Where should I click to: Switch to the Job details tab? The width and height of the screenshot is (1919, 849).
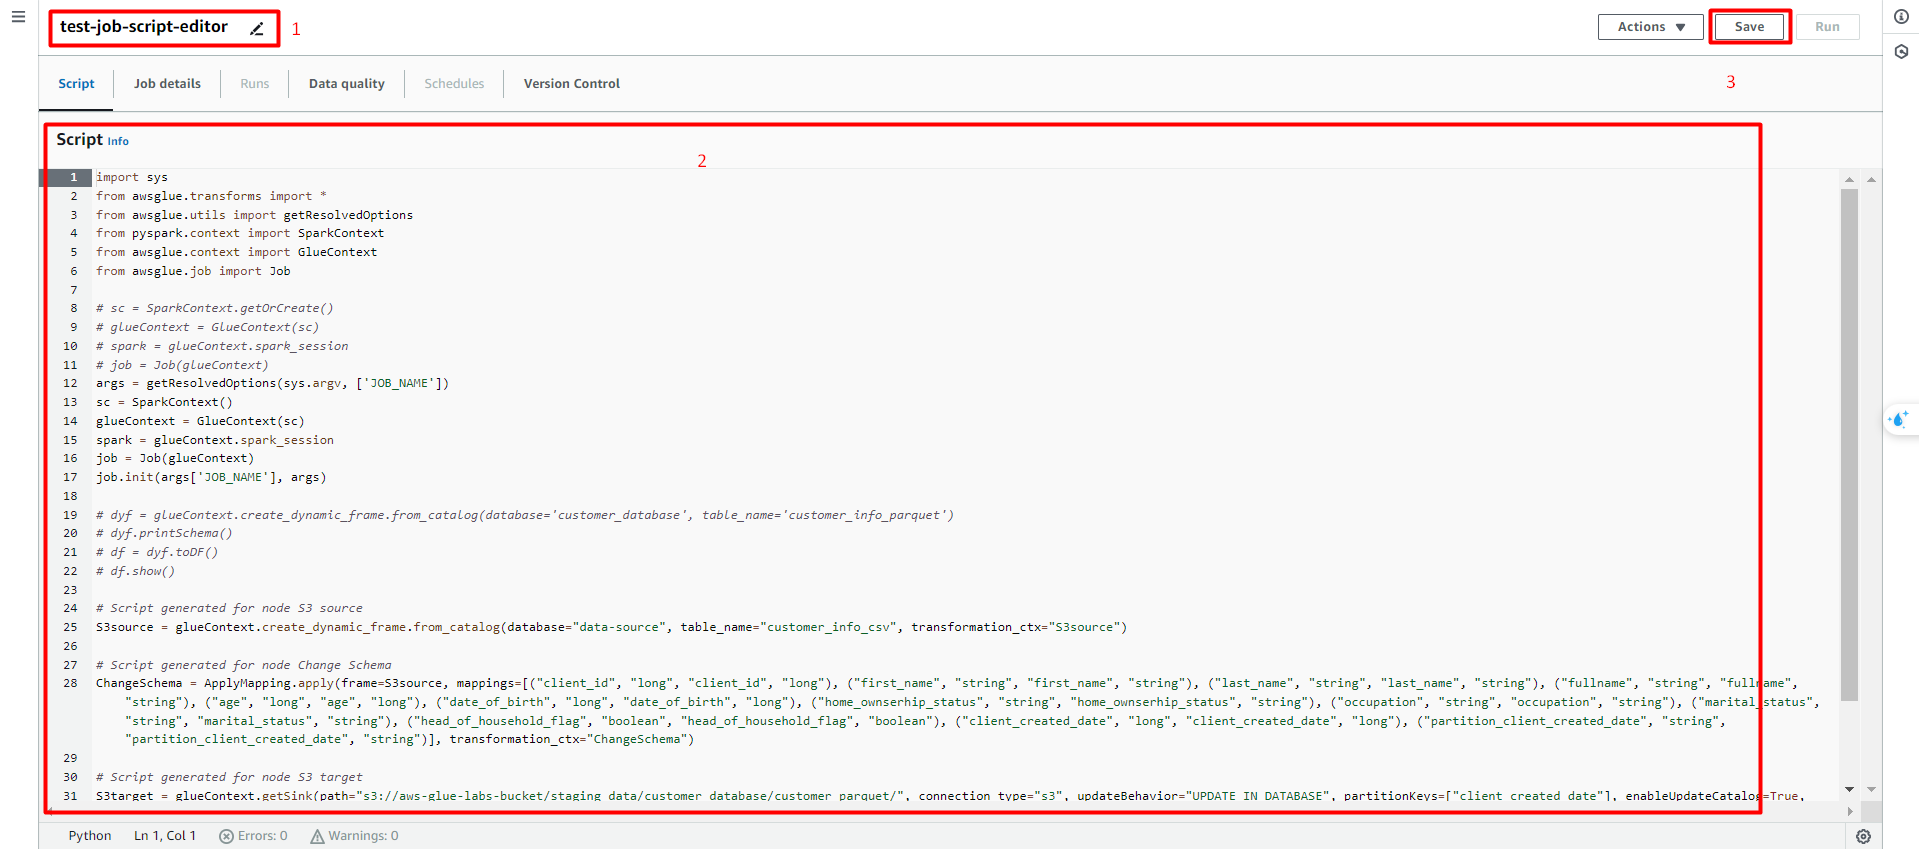point(167,84)
